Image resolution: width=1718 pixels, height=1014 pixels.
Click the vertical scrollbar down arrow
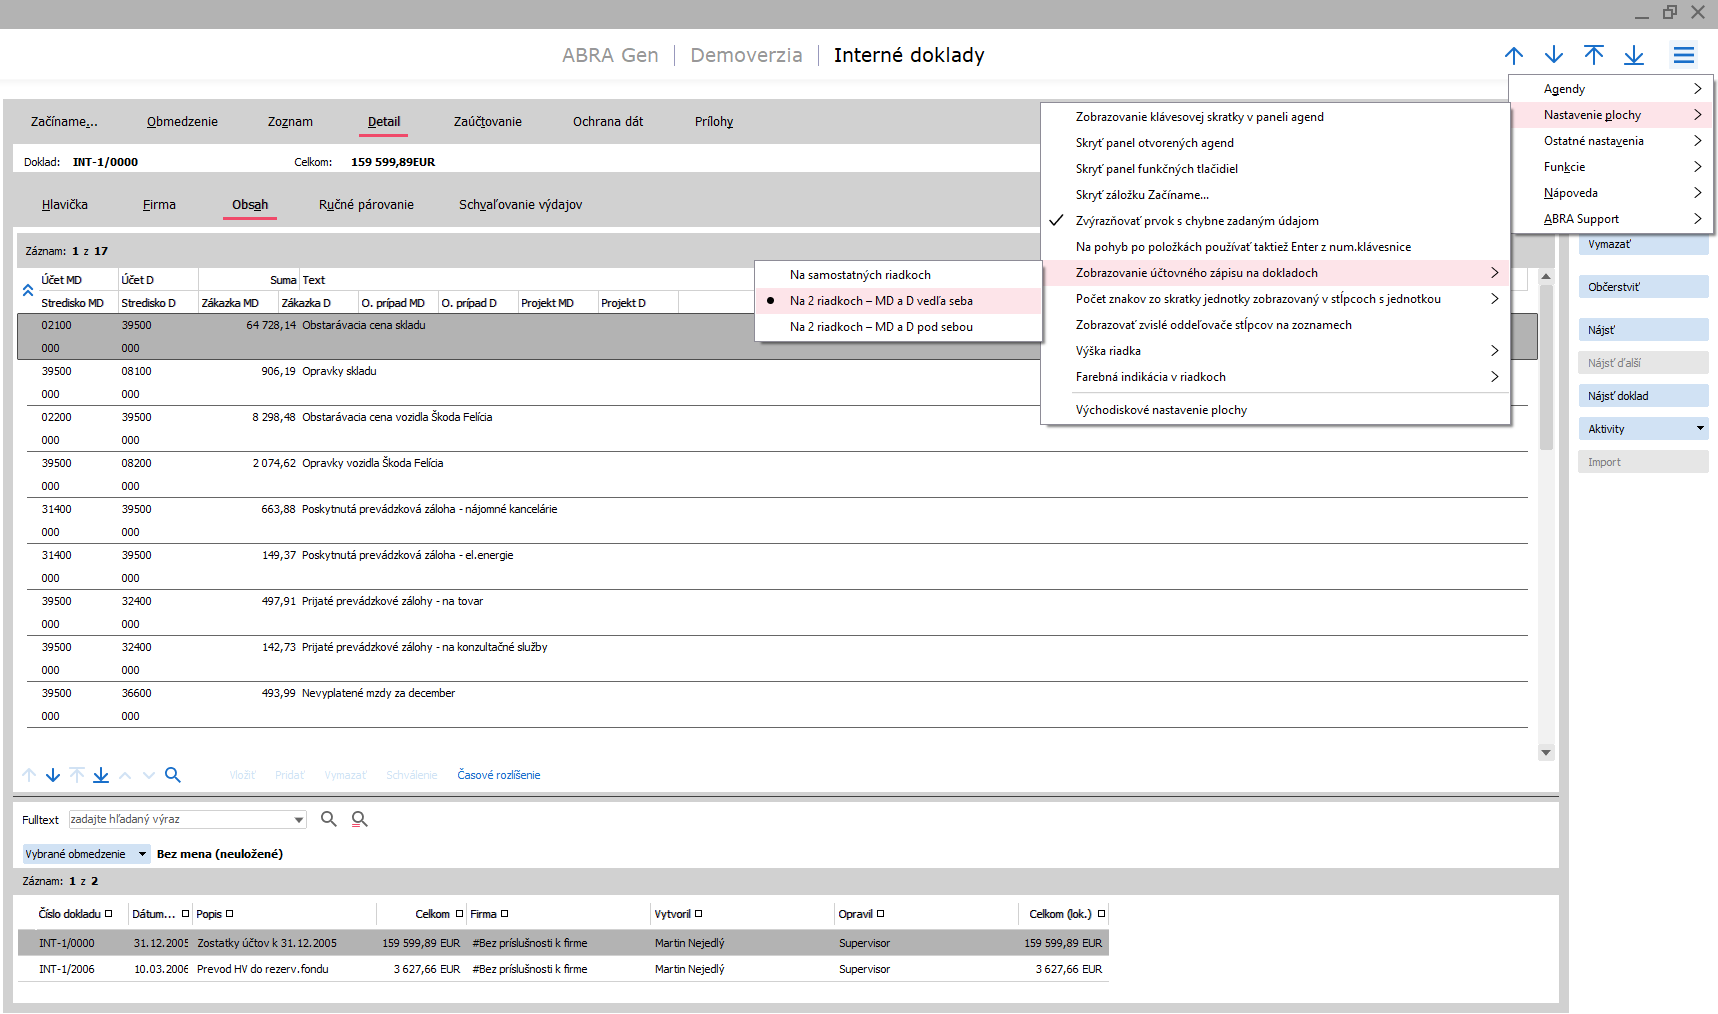pyautogui.click(x=1546, y=753)
